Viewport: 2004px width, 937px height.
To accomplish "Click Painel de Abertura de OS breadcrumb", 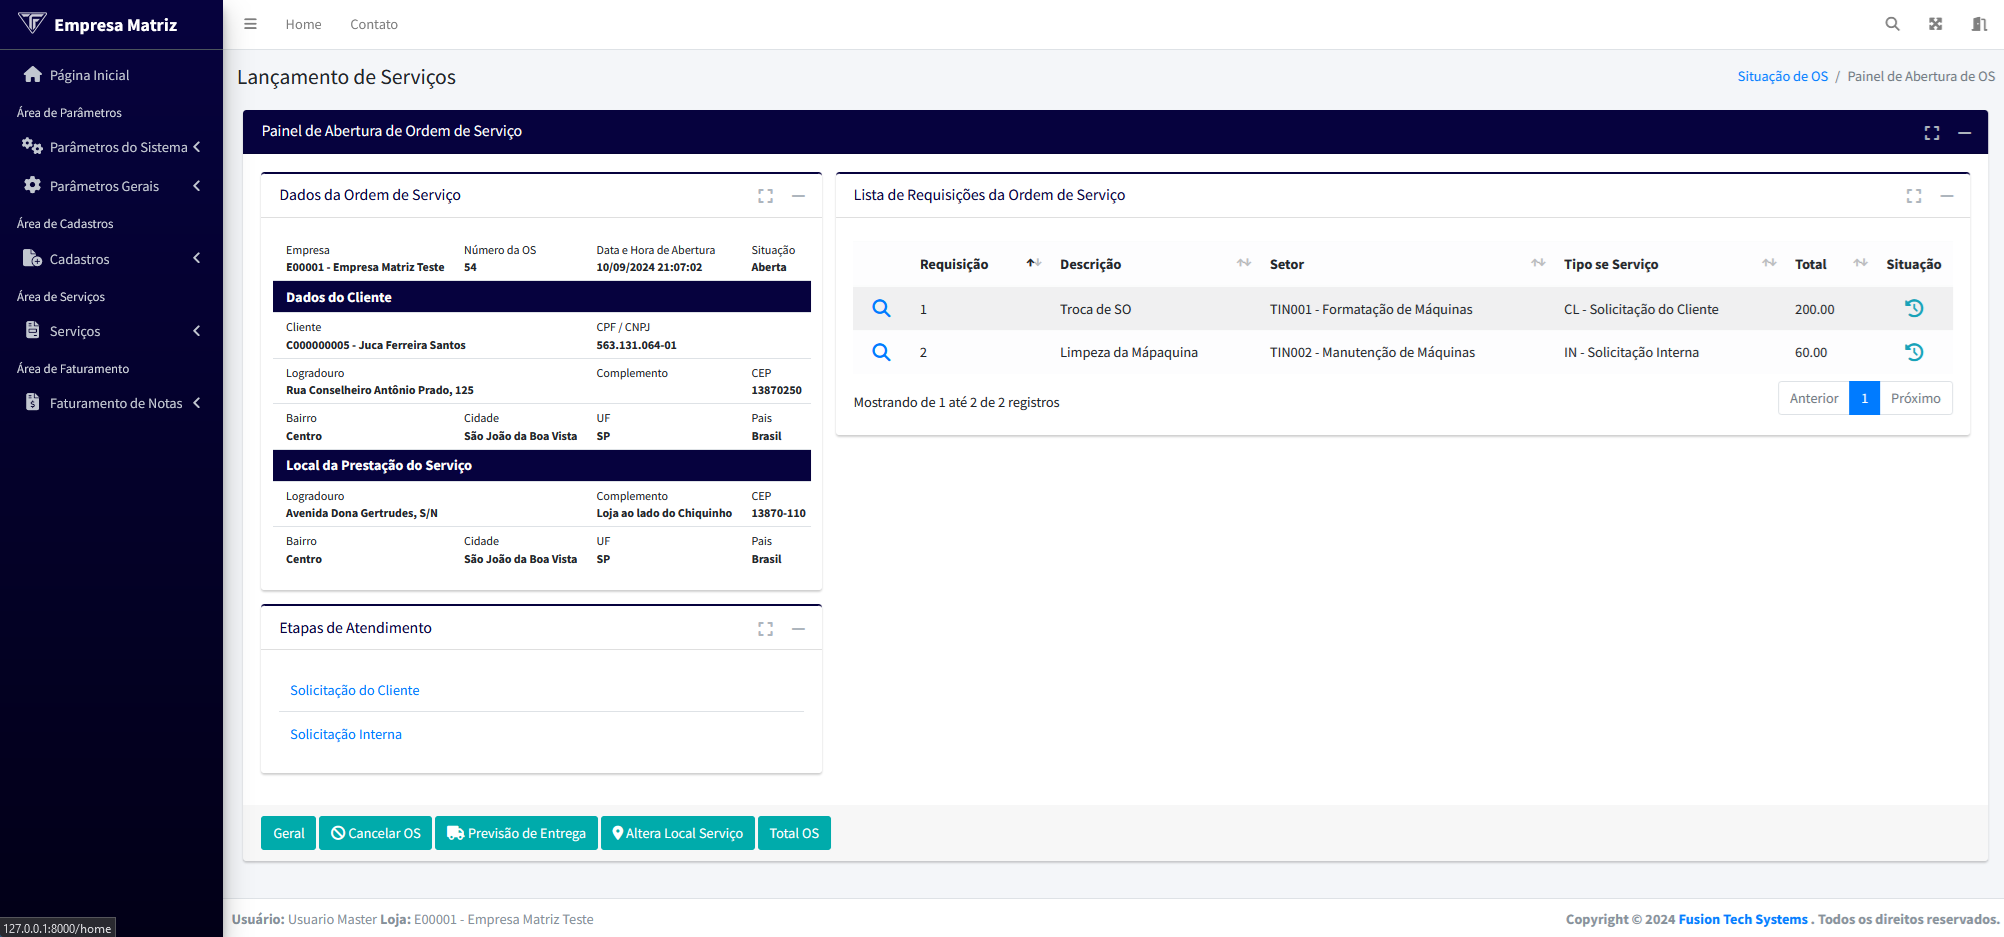I will pos(1921,76).
